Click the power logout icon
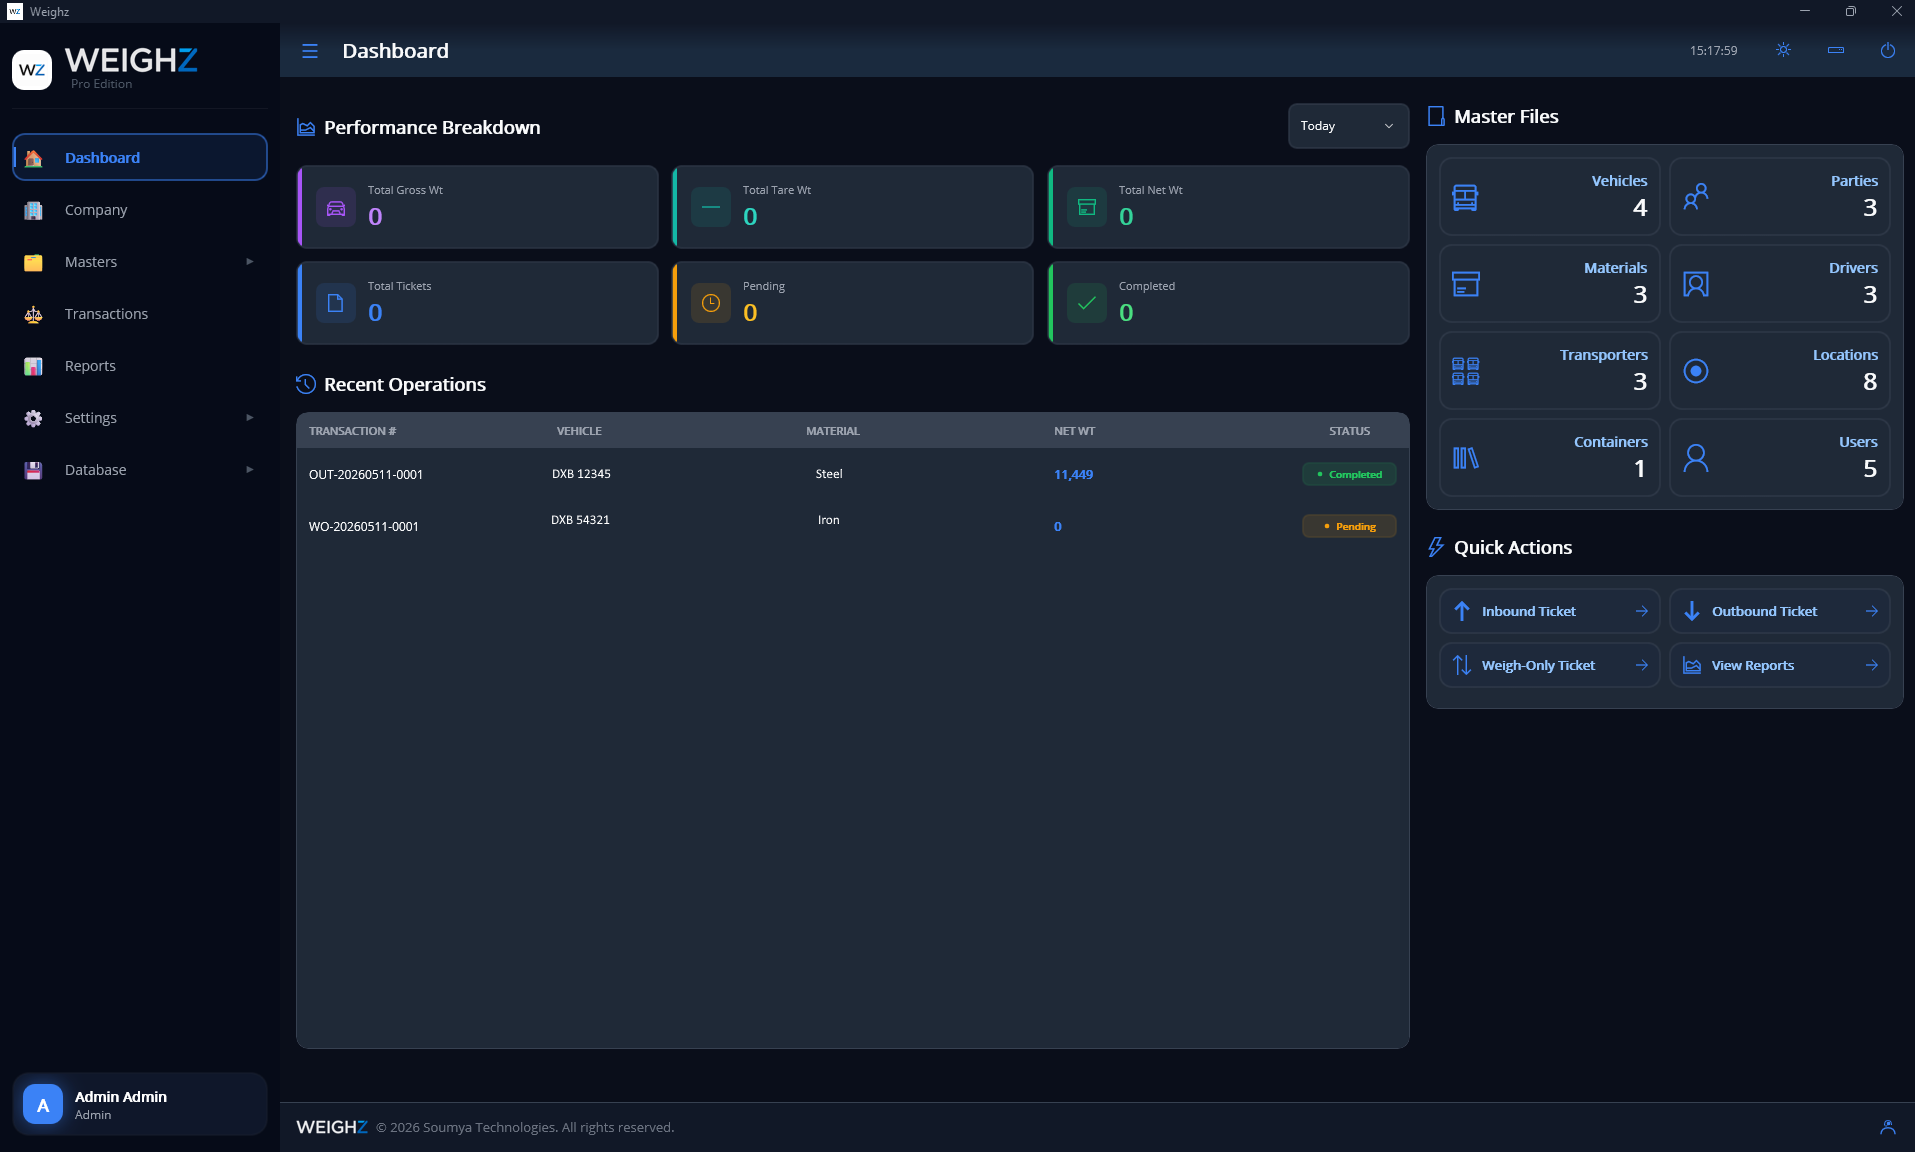This screenshot has width=1915, height=1152. point(1887,50)
